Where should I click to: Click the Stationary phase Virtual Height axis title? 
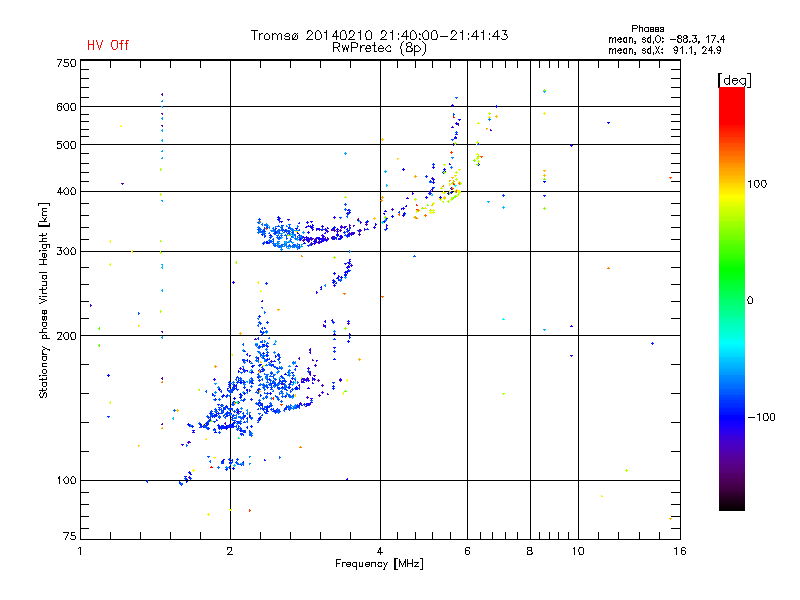click(44, 300)
